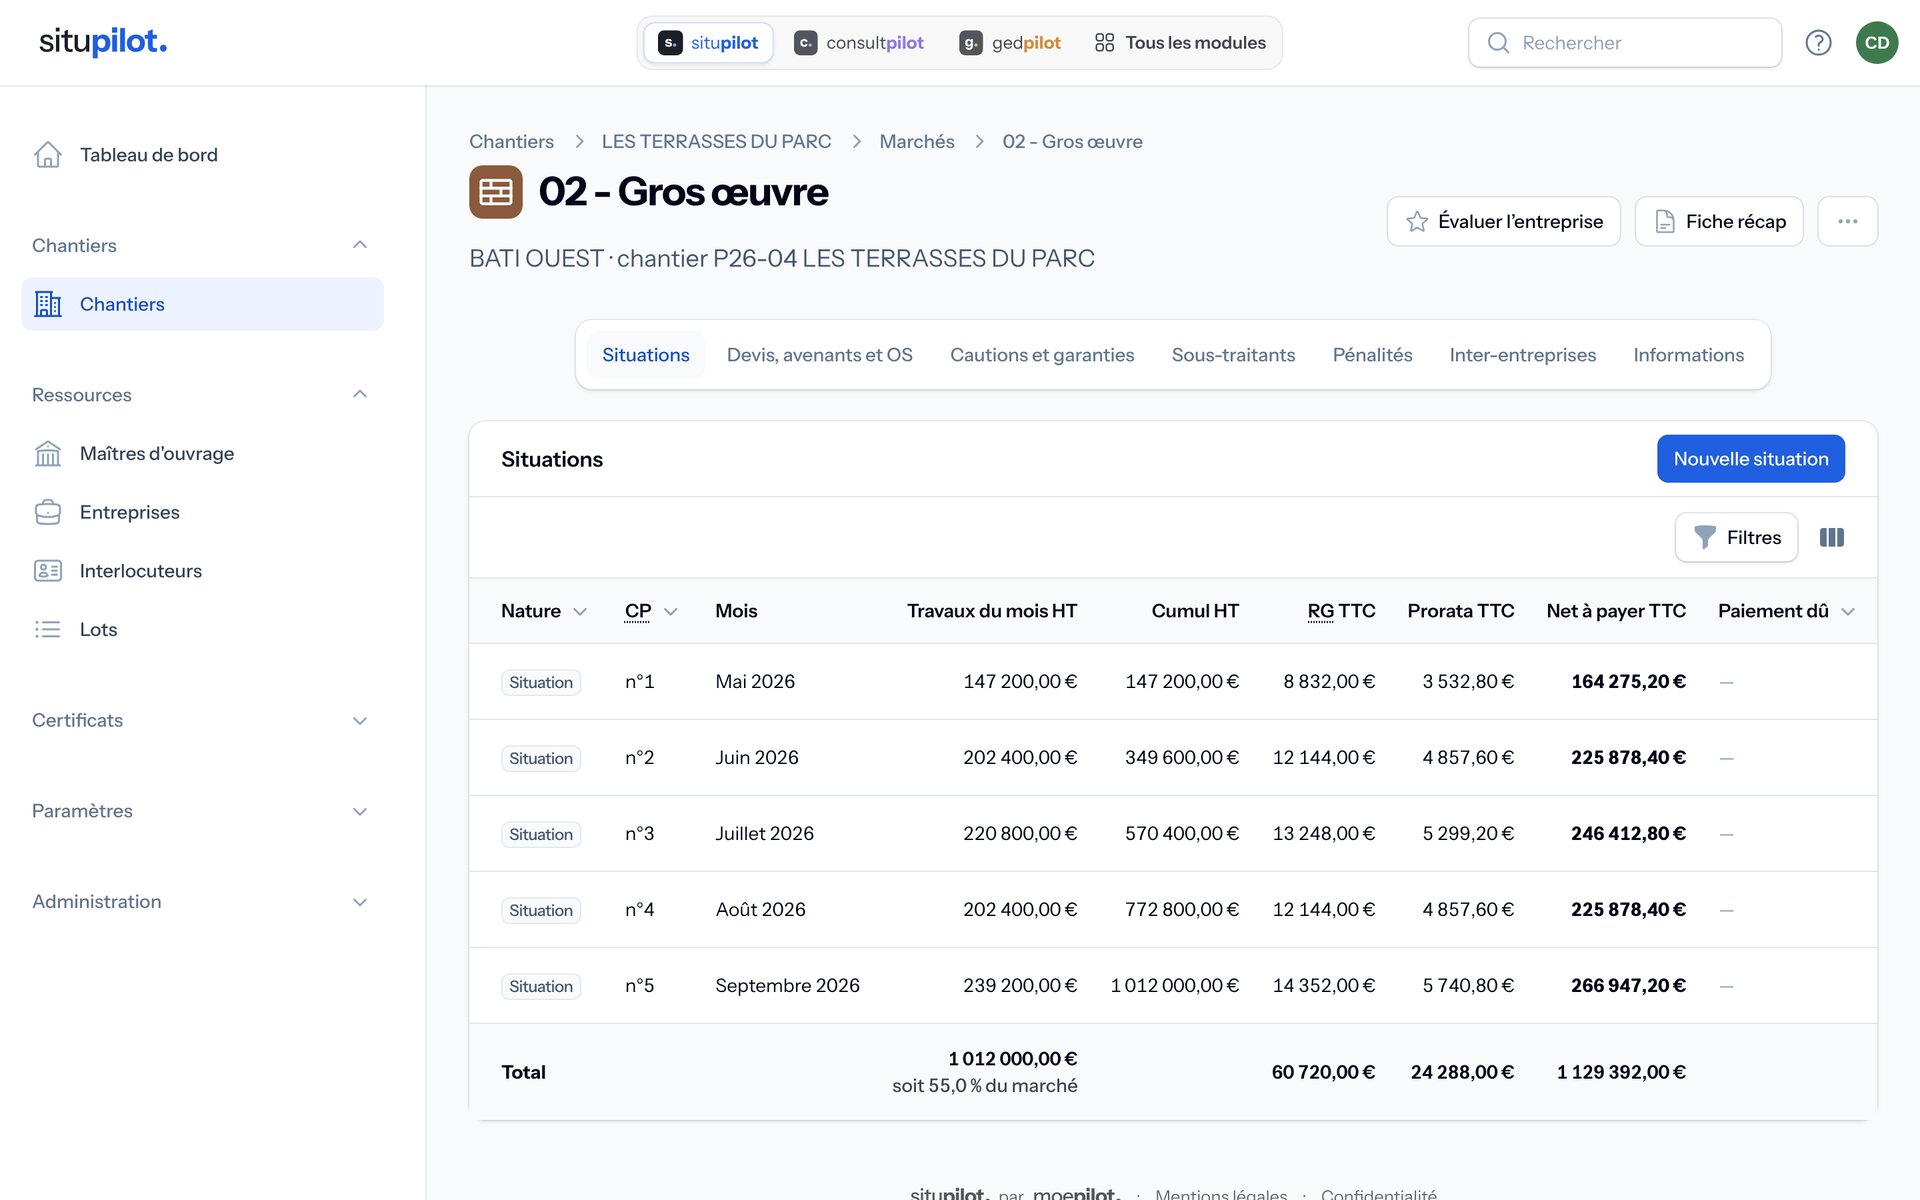This screenshot has height=1200, width=1920.
Task: Click the Chantiers building icon in sidebar
Action: [x=48, y=304]
